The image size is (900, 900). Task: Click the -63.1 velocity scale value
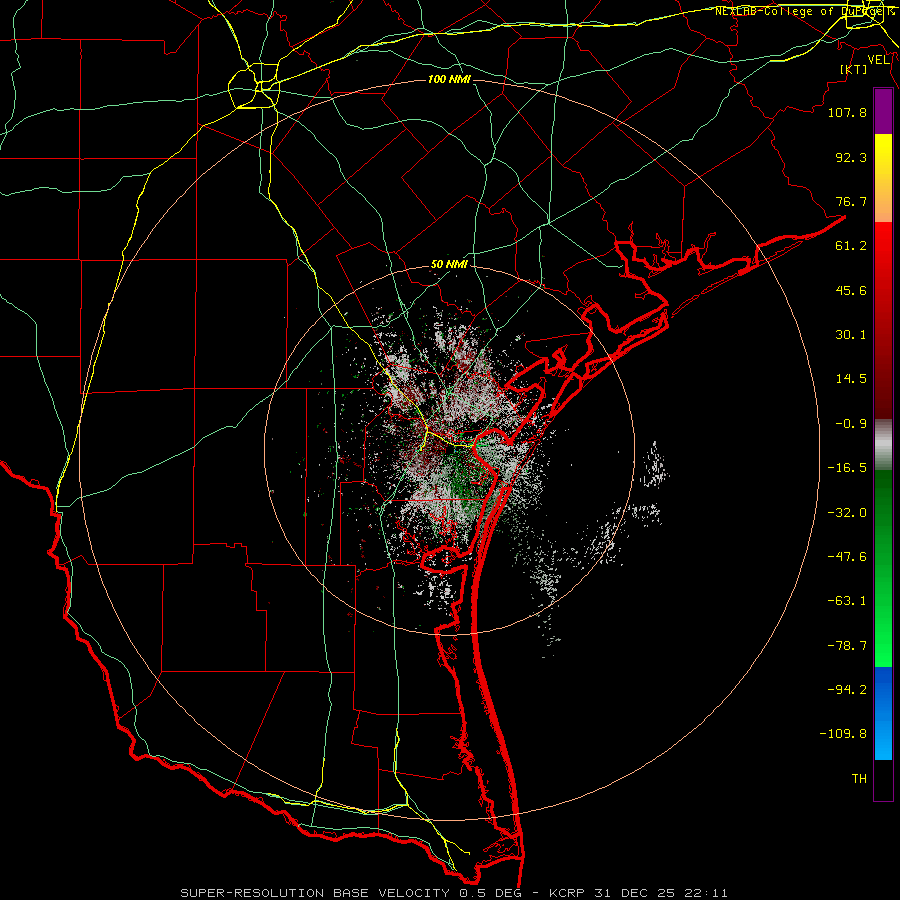pos(847,601)
